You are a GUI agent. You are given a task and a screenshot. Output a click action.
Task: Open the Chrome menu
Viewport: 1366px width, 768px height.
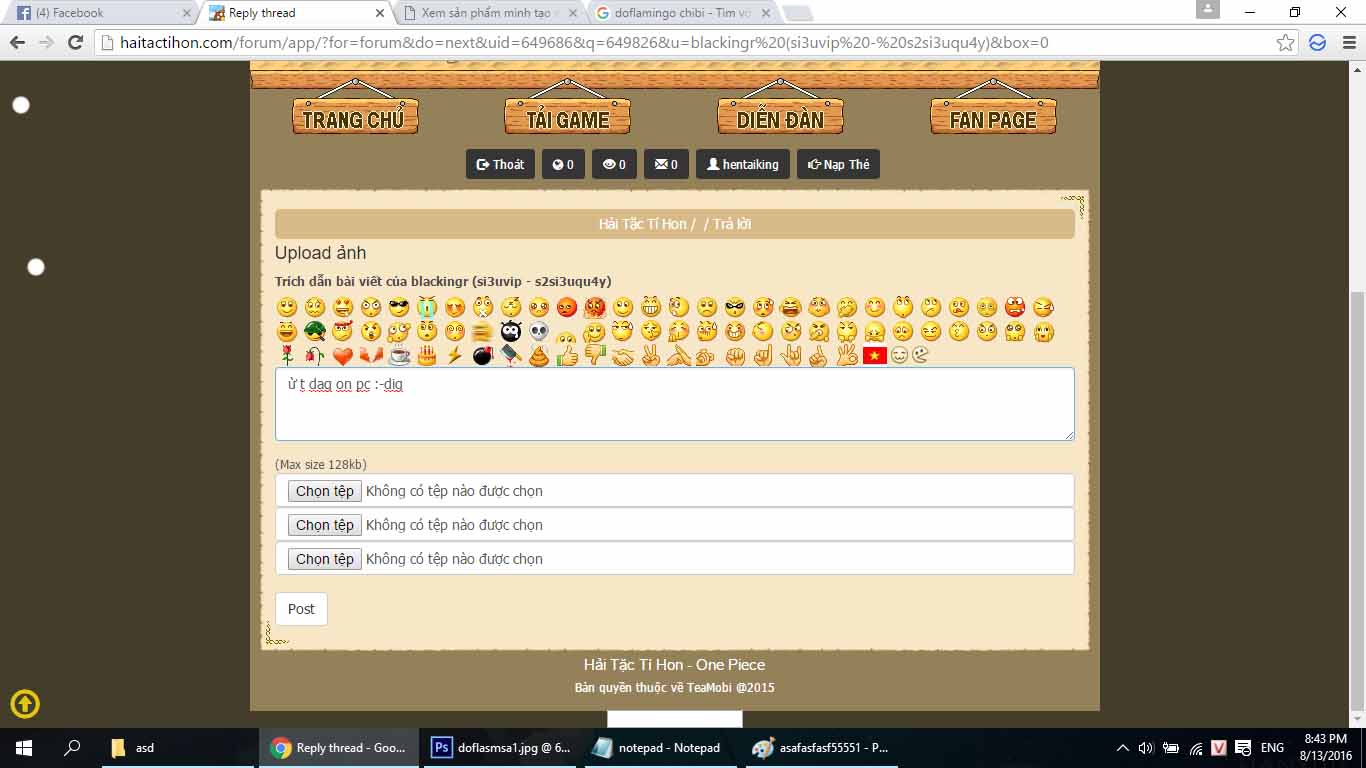coord(1349,43)
